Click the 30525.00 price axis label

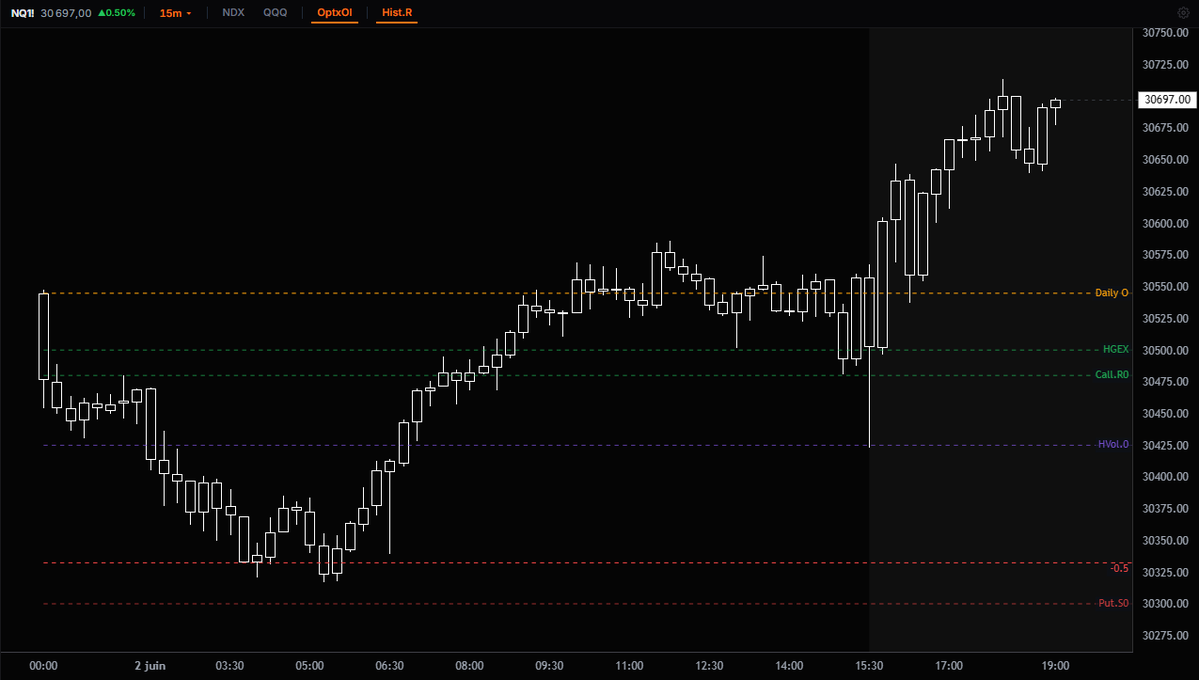(x=1165, y=318)
